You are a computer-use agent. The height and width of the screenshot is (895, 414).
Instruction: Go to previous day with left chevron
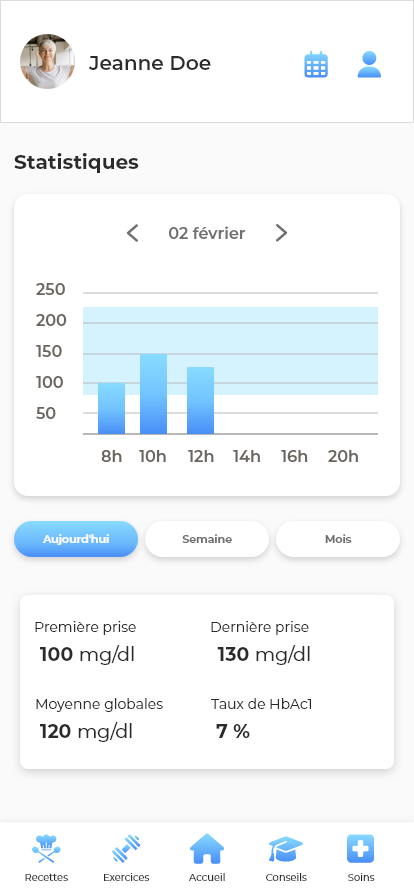pos(132,233)
